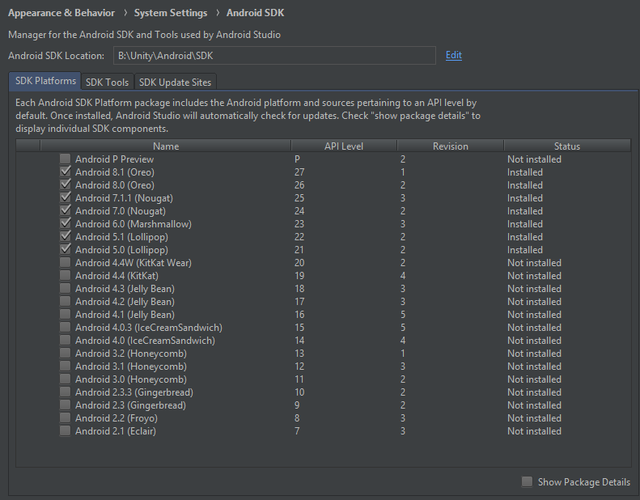The image size is (640, 500).
Task: Click the Android SDK Location field
Action: 274,56
